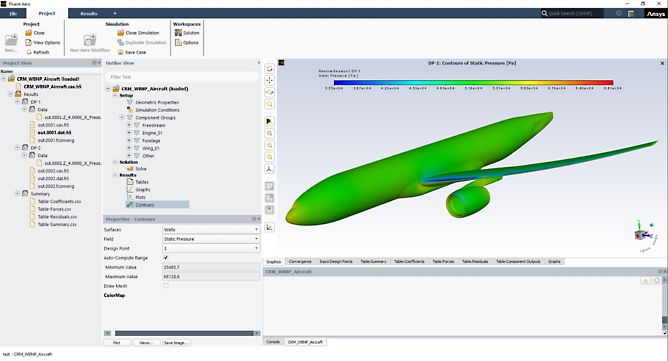Open the Table:Summary tab
This screenshot has height=361, width=668.
(373, 261)
